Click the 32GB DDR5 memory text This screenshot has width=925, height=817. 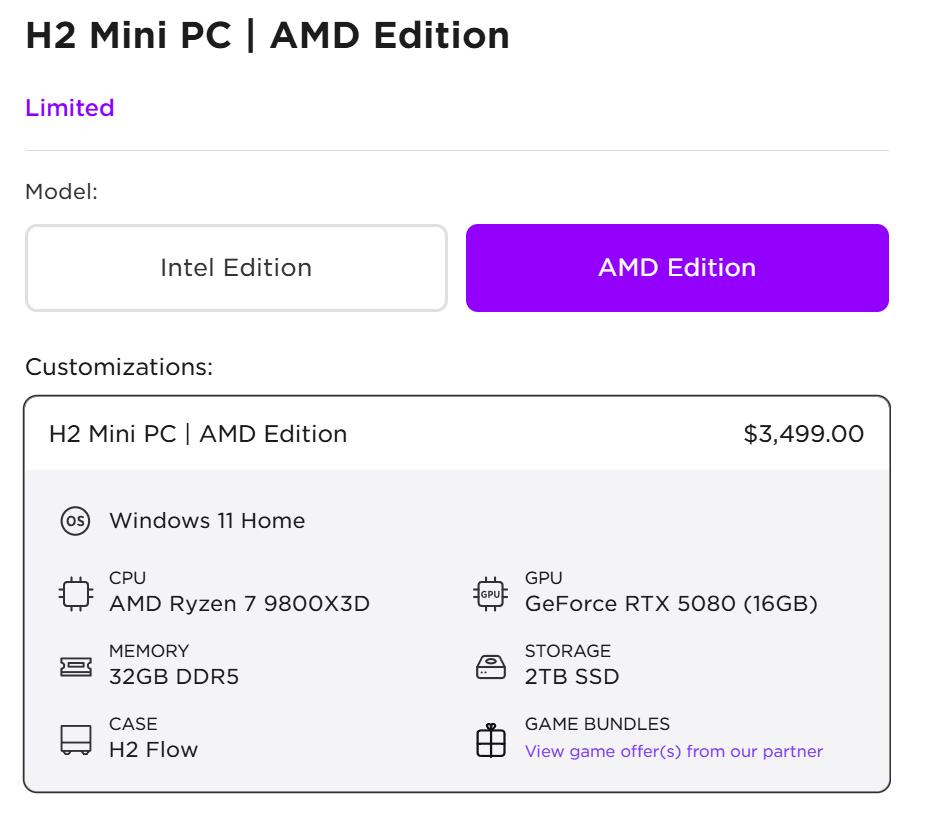pos(174,677)
